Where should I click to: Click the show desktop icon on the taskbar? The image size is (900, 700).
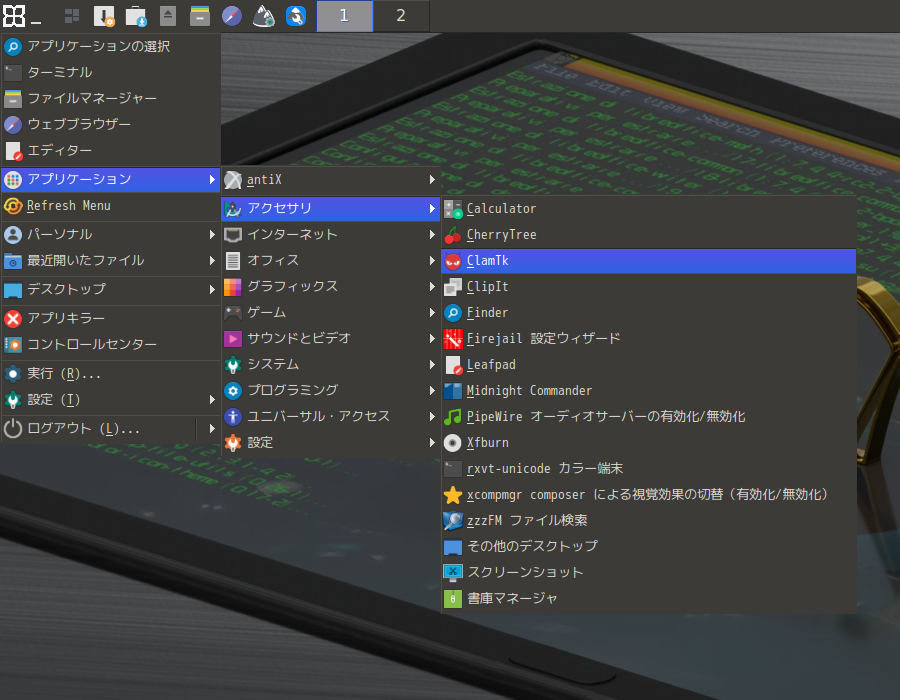point(72,16)
